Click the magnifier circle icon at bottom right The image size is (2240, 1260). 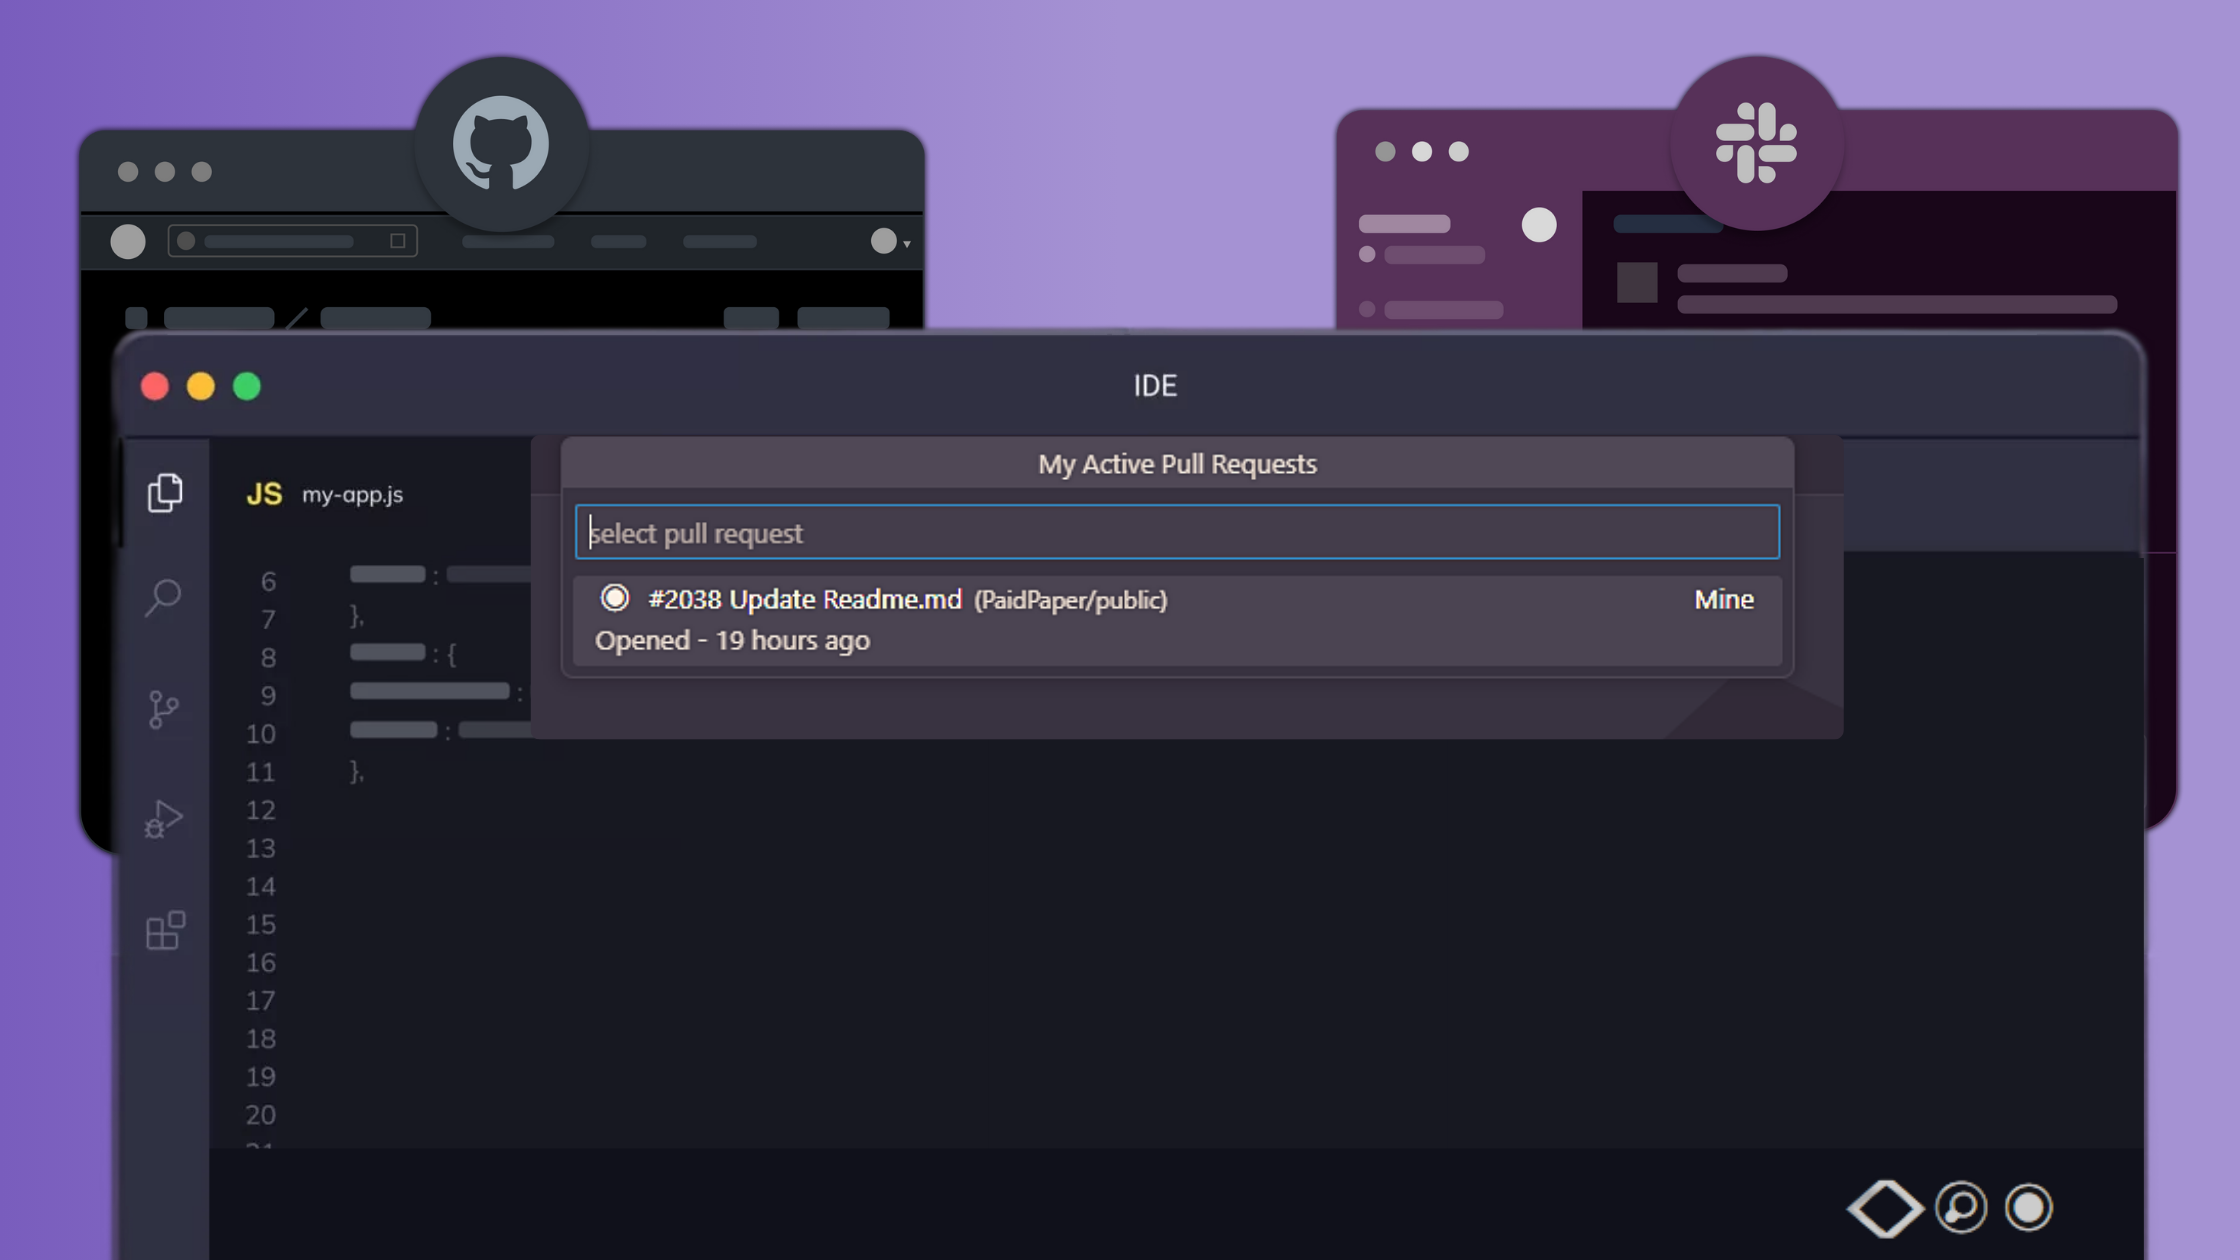(1961, 1207)
